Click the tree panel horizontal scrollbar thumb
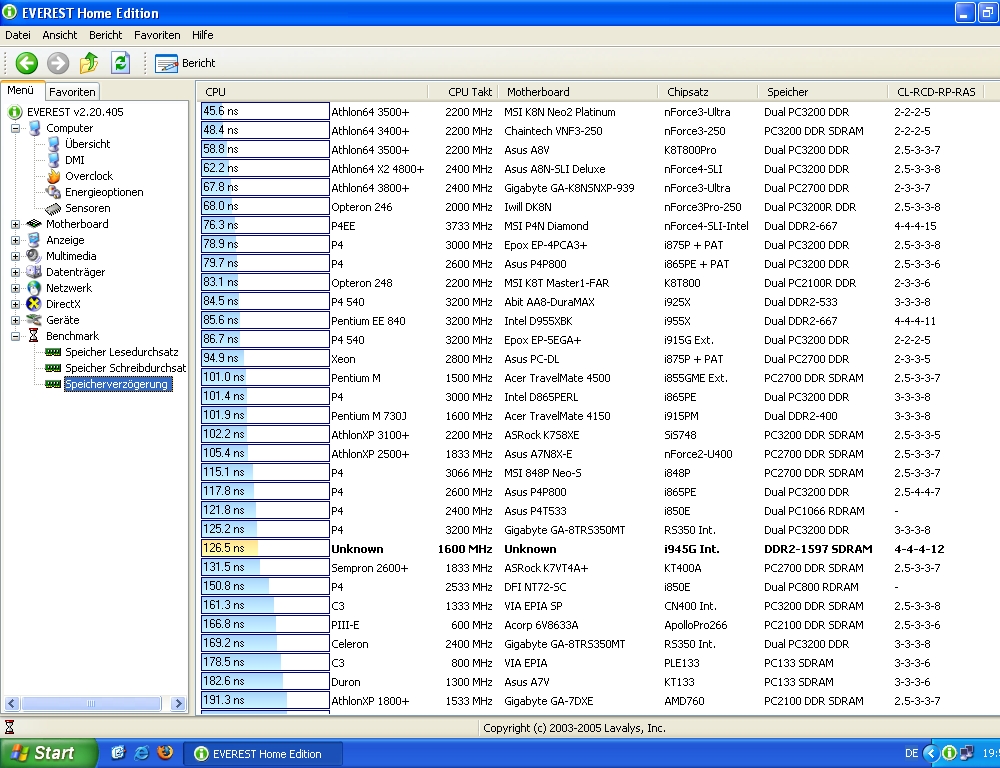The image size is (1000, 768). [x=91, y=704]
